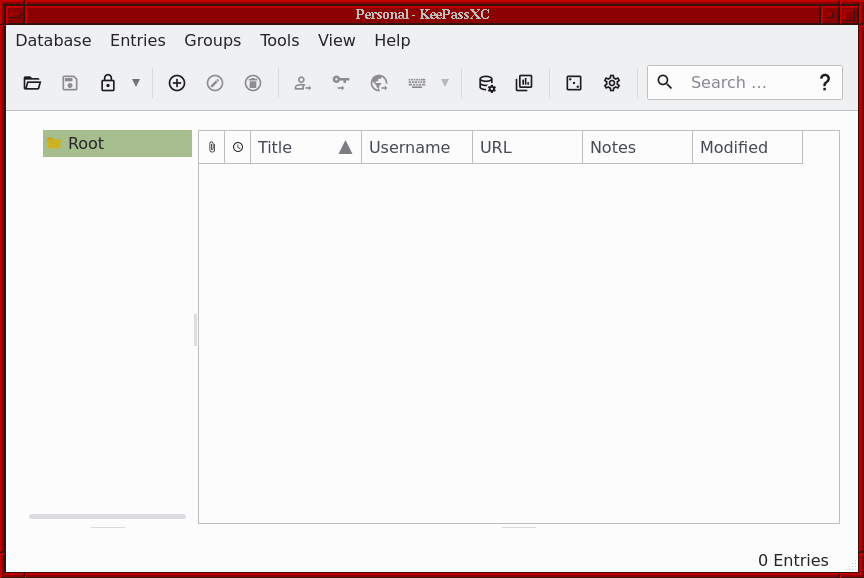Open the Help menu
864x578 pixels.
pos(392,41)
